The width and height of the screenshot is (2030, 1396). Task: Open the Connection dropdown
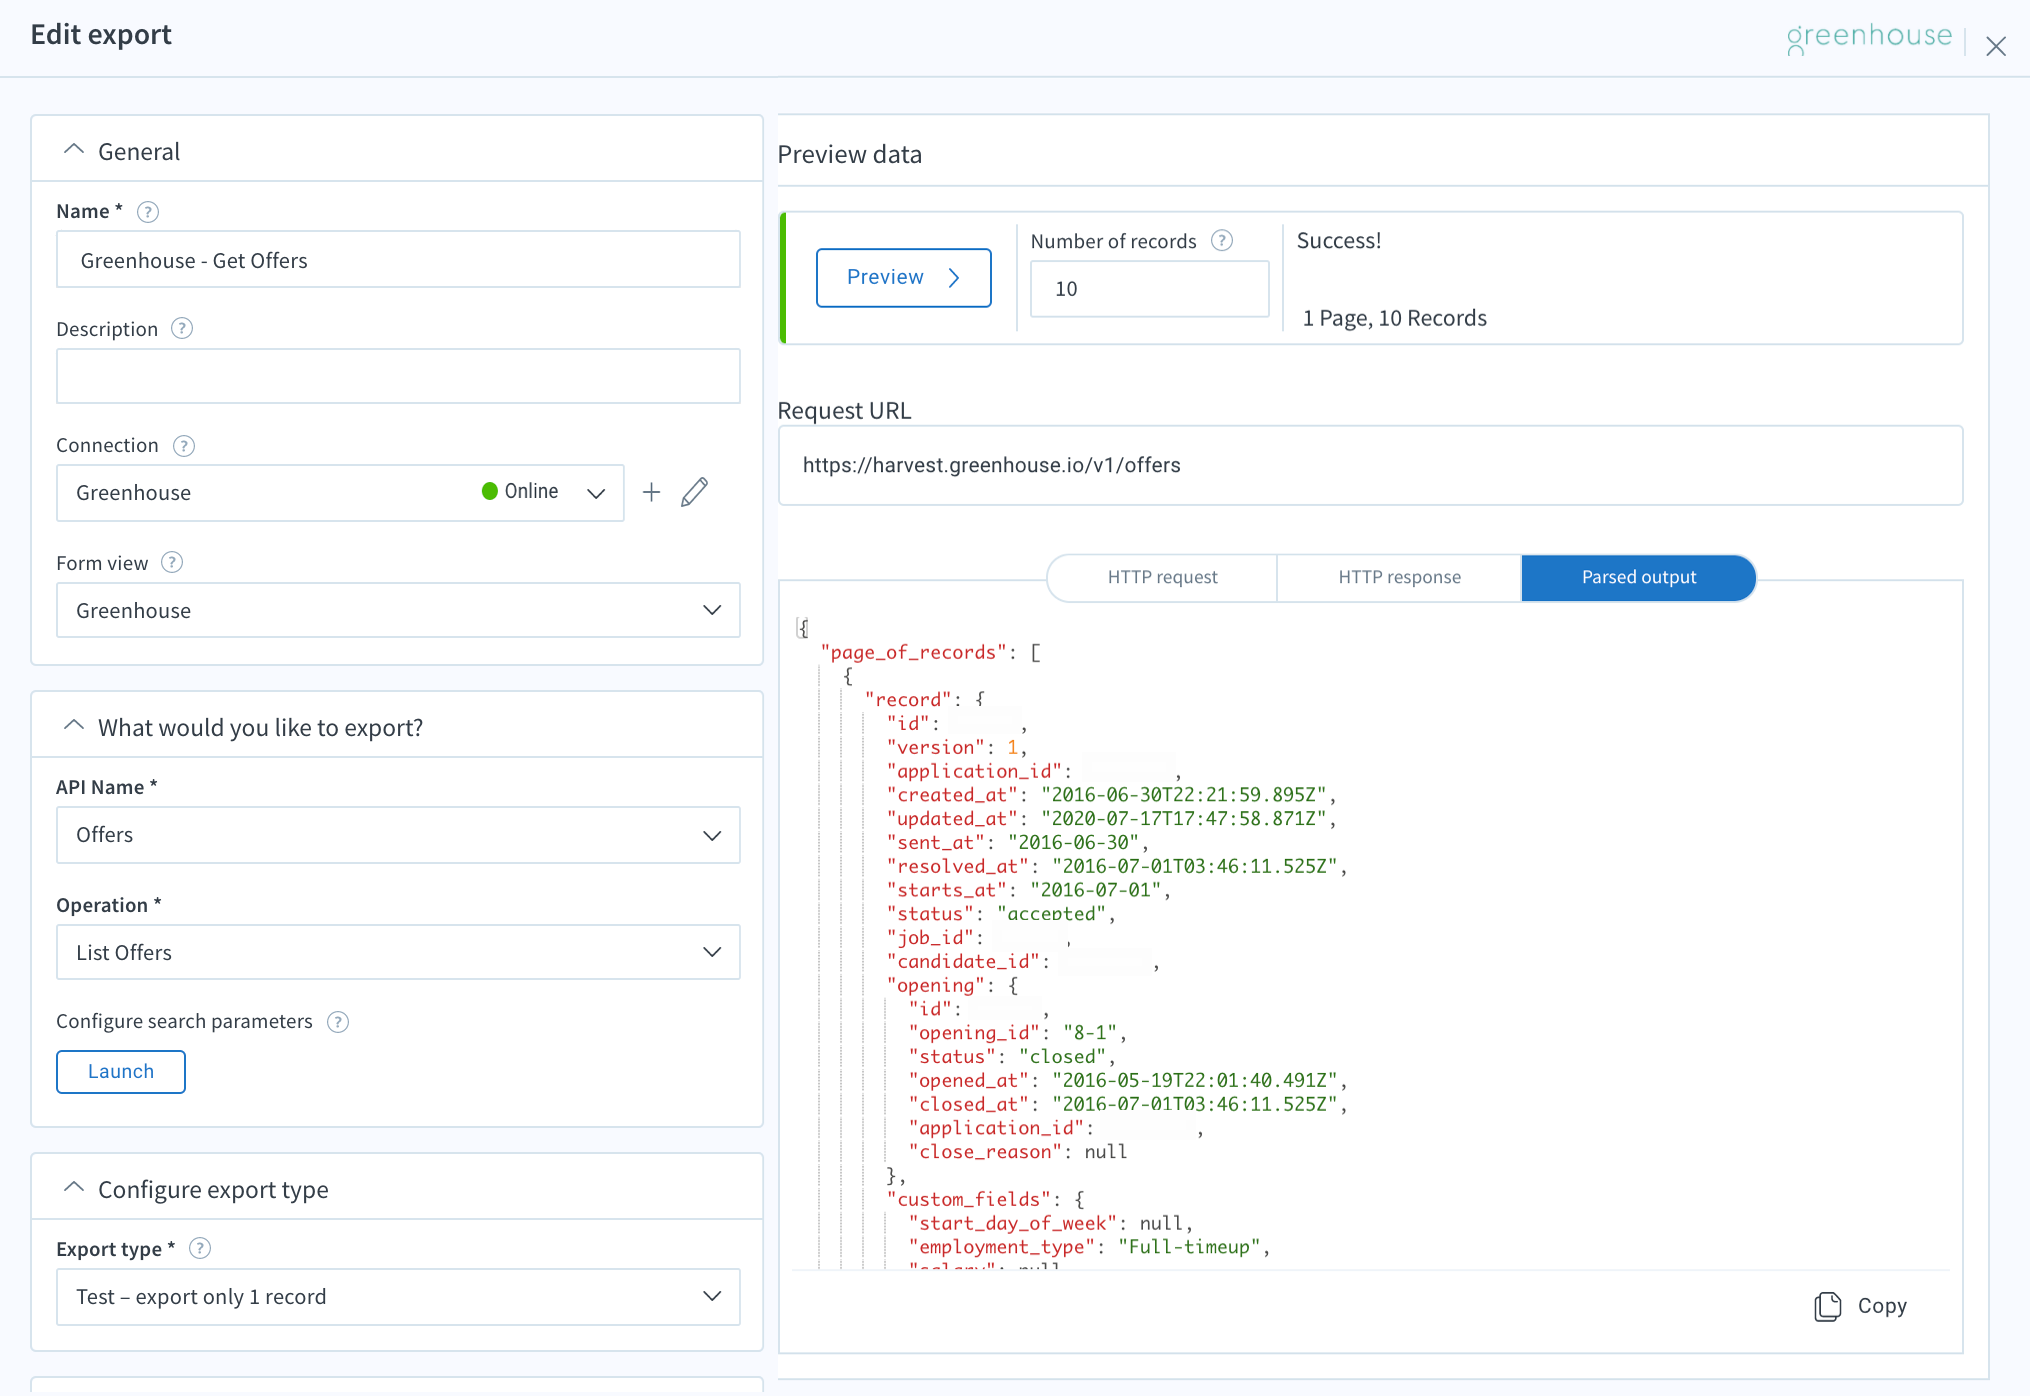pos(340,493)
